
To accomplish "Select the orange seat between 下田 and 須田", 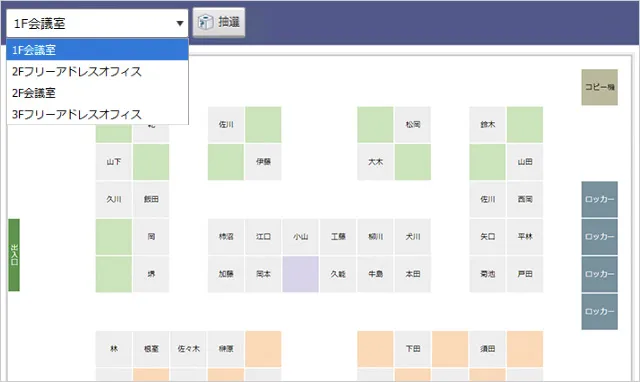I will tap(450, 349).
